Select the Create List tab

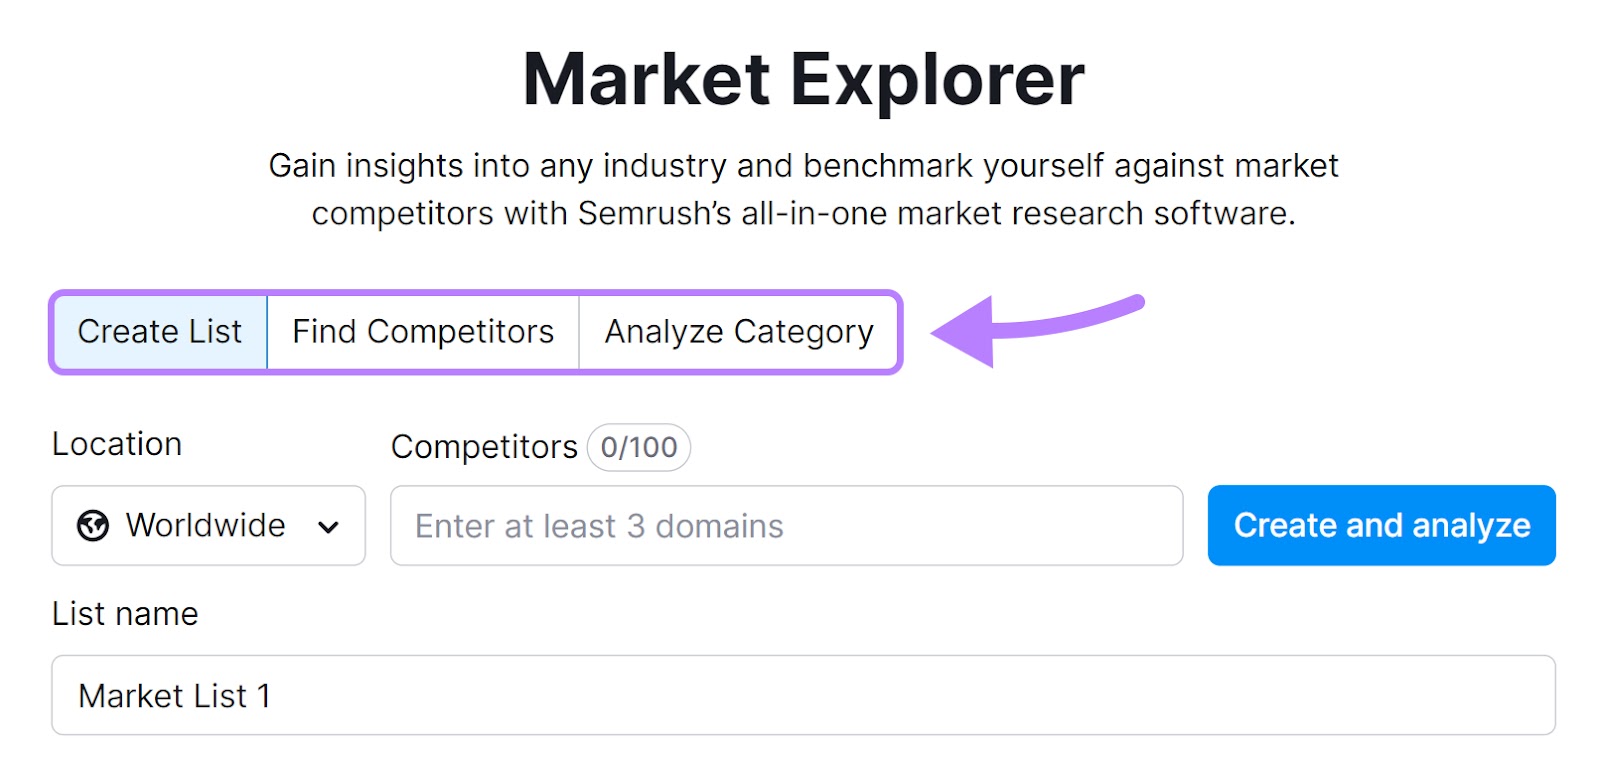[x=161, y=332]
